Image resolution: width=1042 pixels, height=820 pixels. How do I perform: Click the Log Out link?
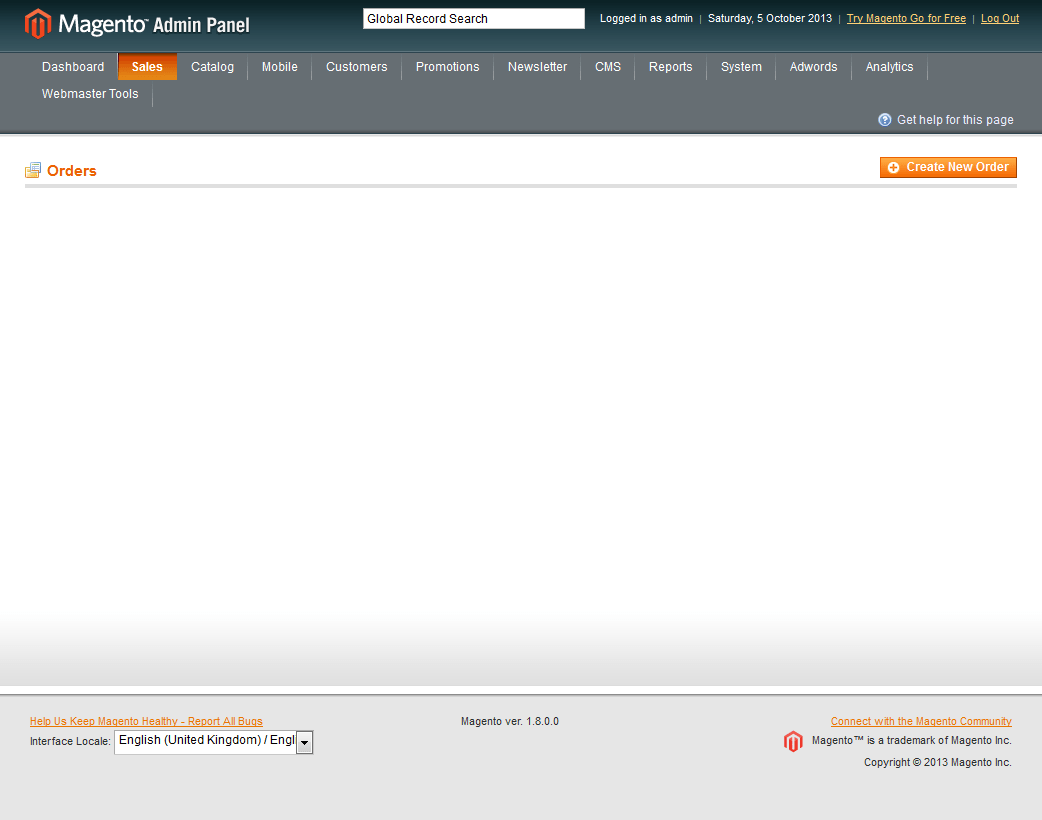point(999,18)
